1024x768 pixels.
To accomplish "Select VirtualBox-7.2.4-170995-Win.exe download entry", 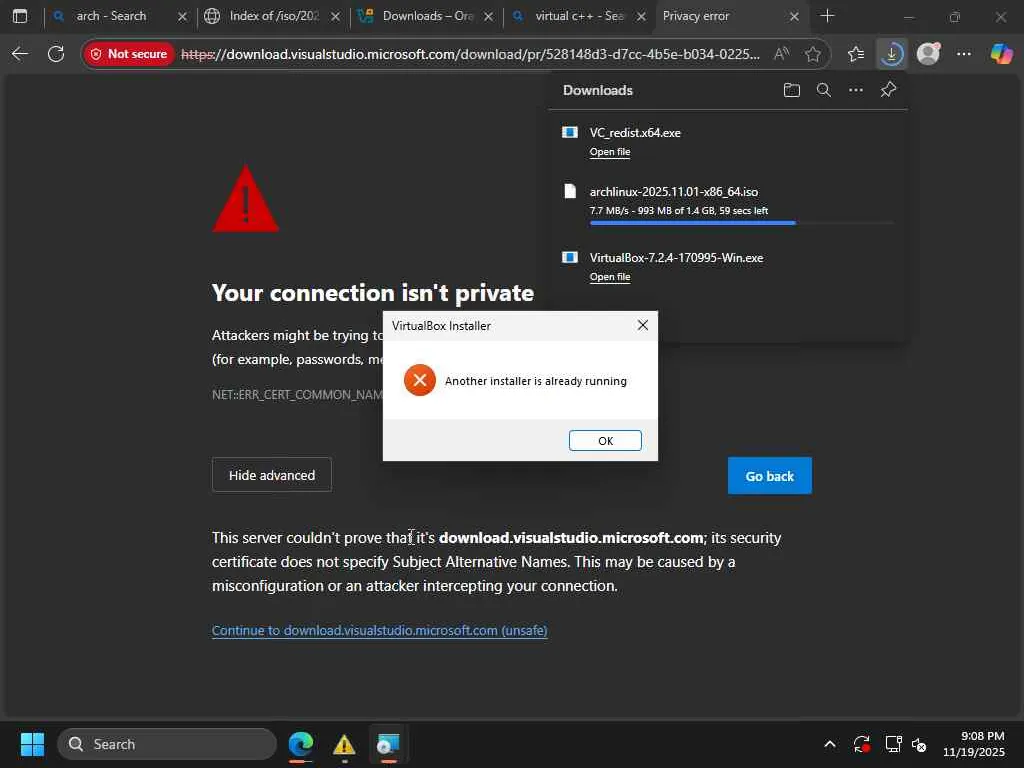I will click(x=728, y=266).
